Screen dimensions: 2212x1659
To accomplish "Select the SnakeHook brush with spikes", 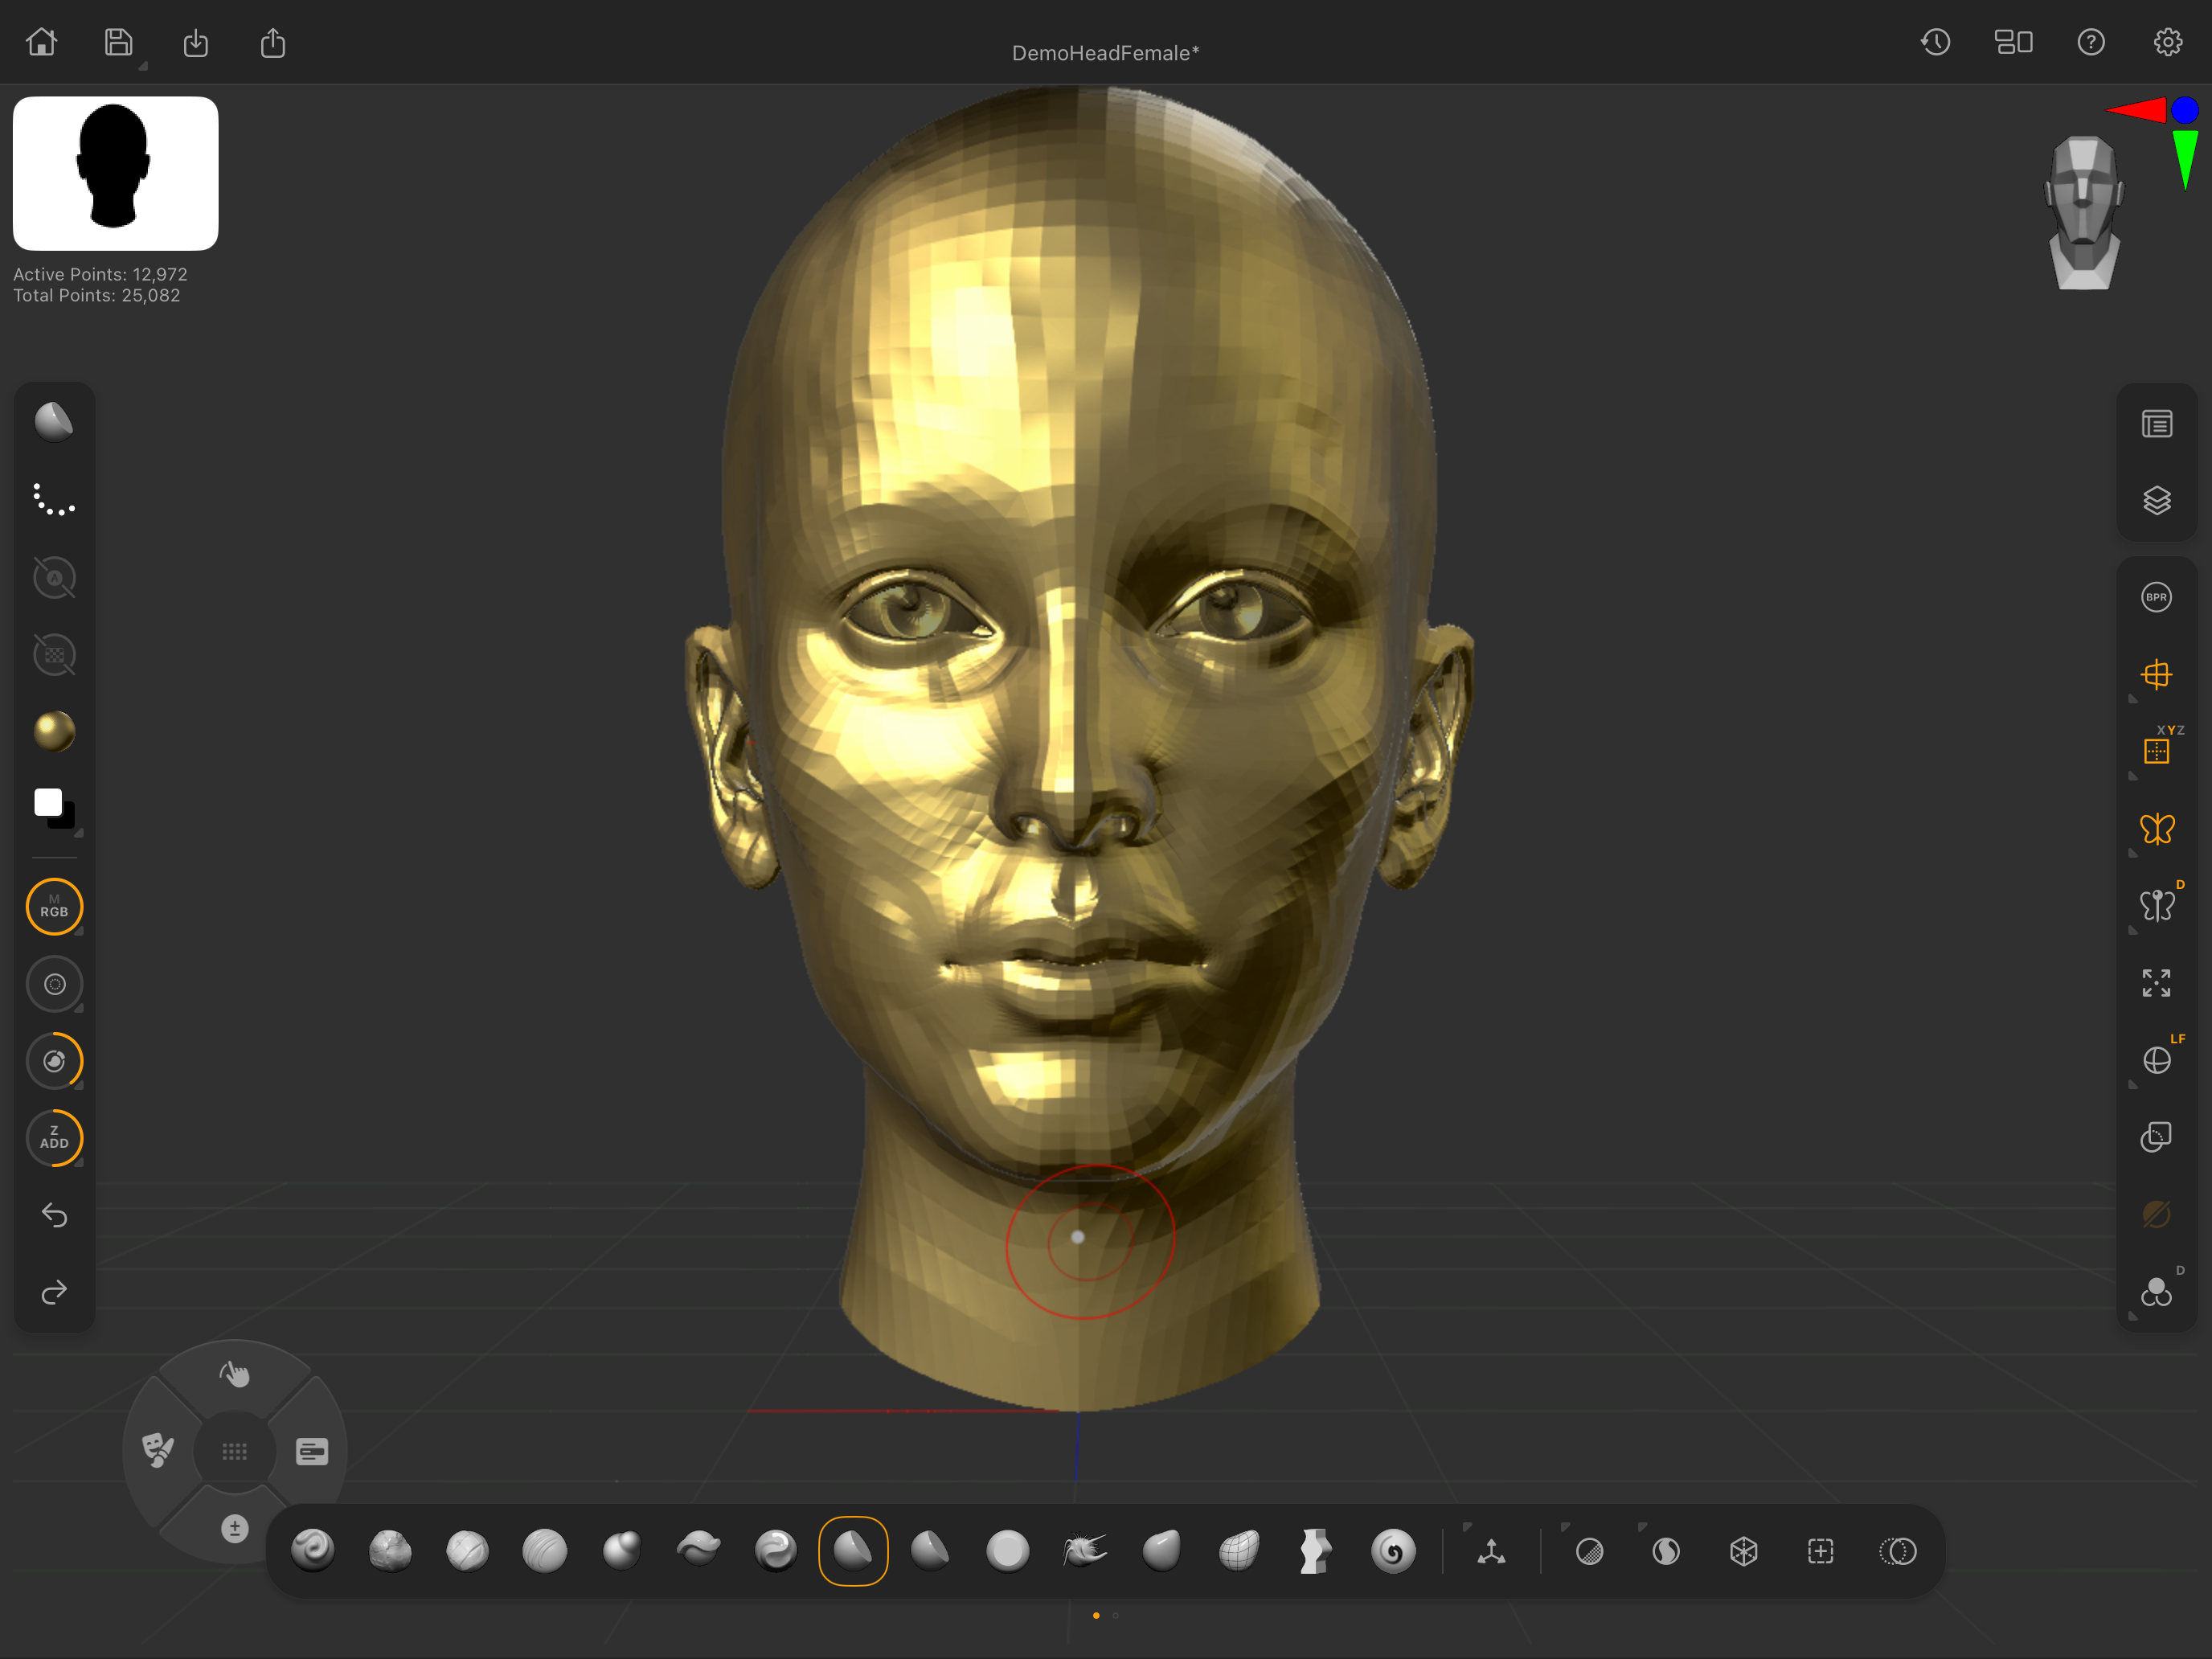I will (x=1084, y=1551).
